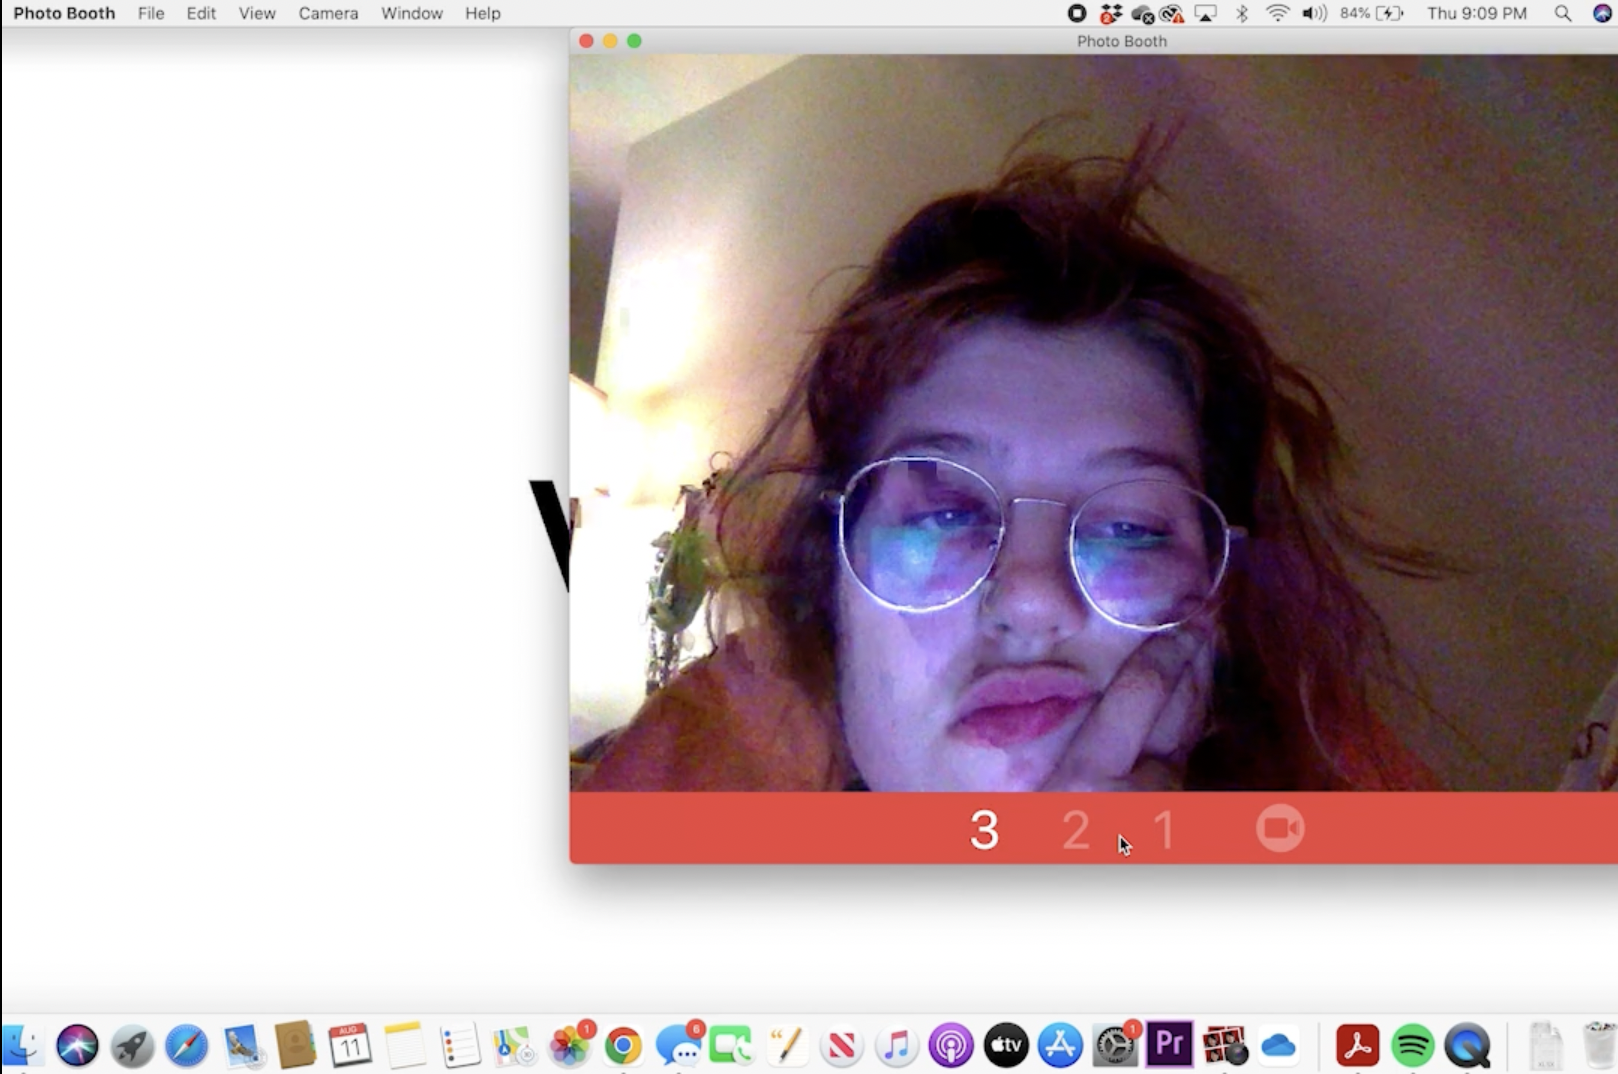Close the Photo Booth window
Image resolution: width=1618 pixels, height=1074 pixels.
pos(586,41)
